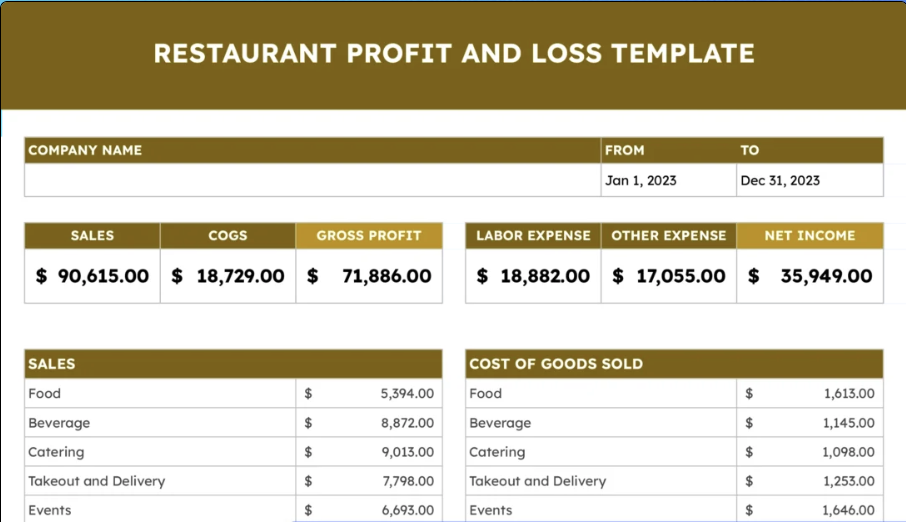Screen dimensions: 906x522
Task: Select the Restaurant Profit and Loss Template title
Action: pos(453,53)
